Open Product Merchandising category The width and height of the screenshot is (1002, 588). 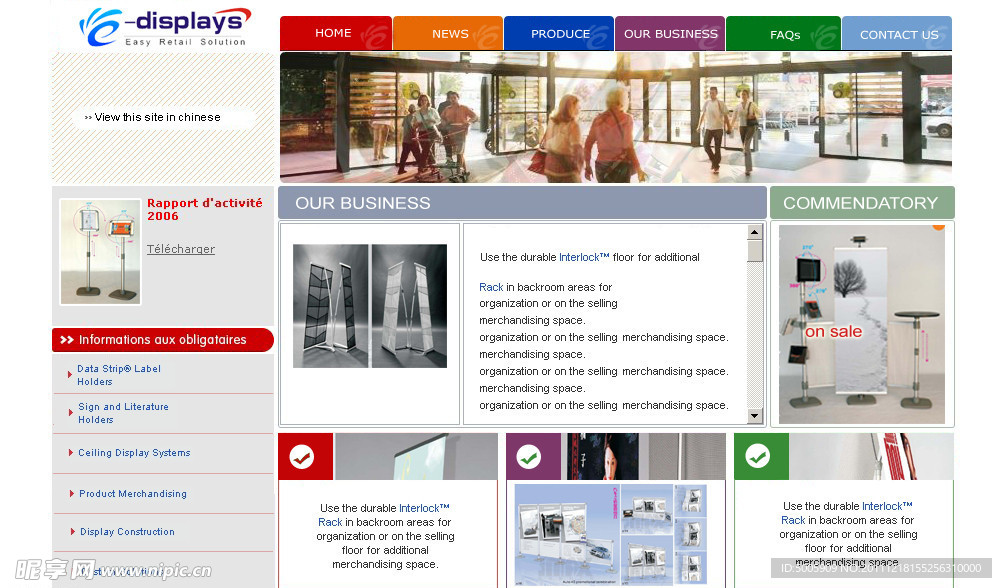[133, 493]
